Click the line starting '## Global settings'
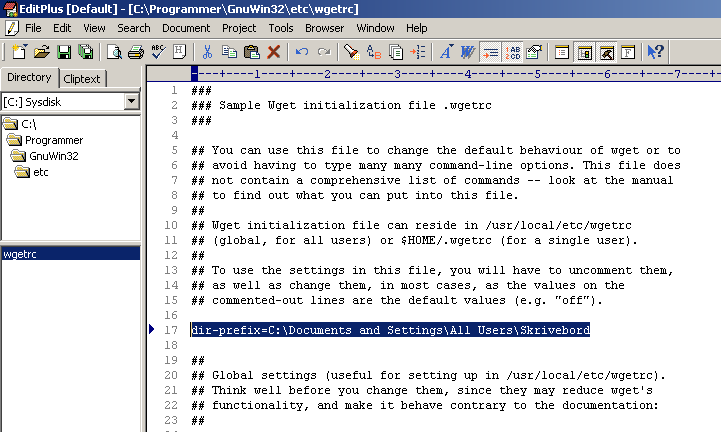 429,375
